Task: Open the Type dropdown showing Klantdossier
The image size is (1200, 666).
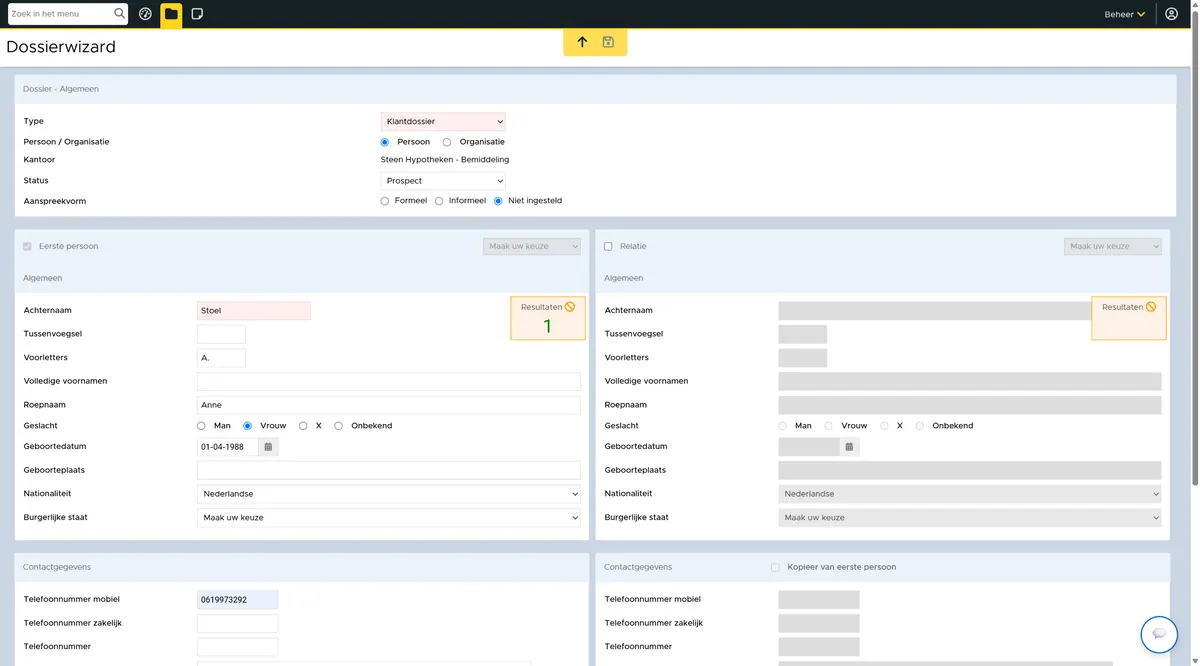Action: click(x=443, y=122)
